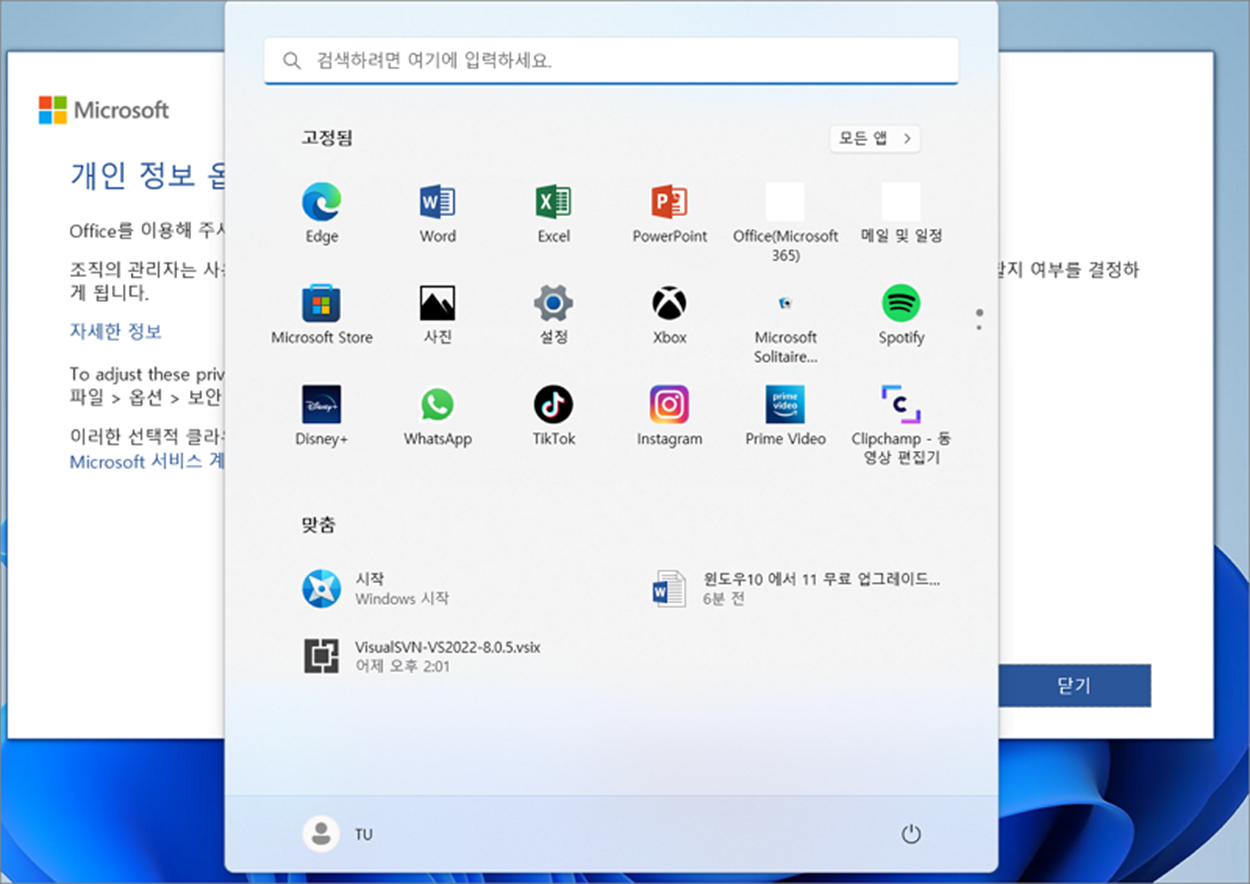Image resolution: width=1250 pixels, height=884 pixels.
Task: Click the 모든 앱 all apps button
Action: (x=874, y=139)
